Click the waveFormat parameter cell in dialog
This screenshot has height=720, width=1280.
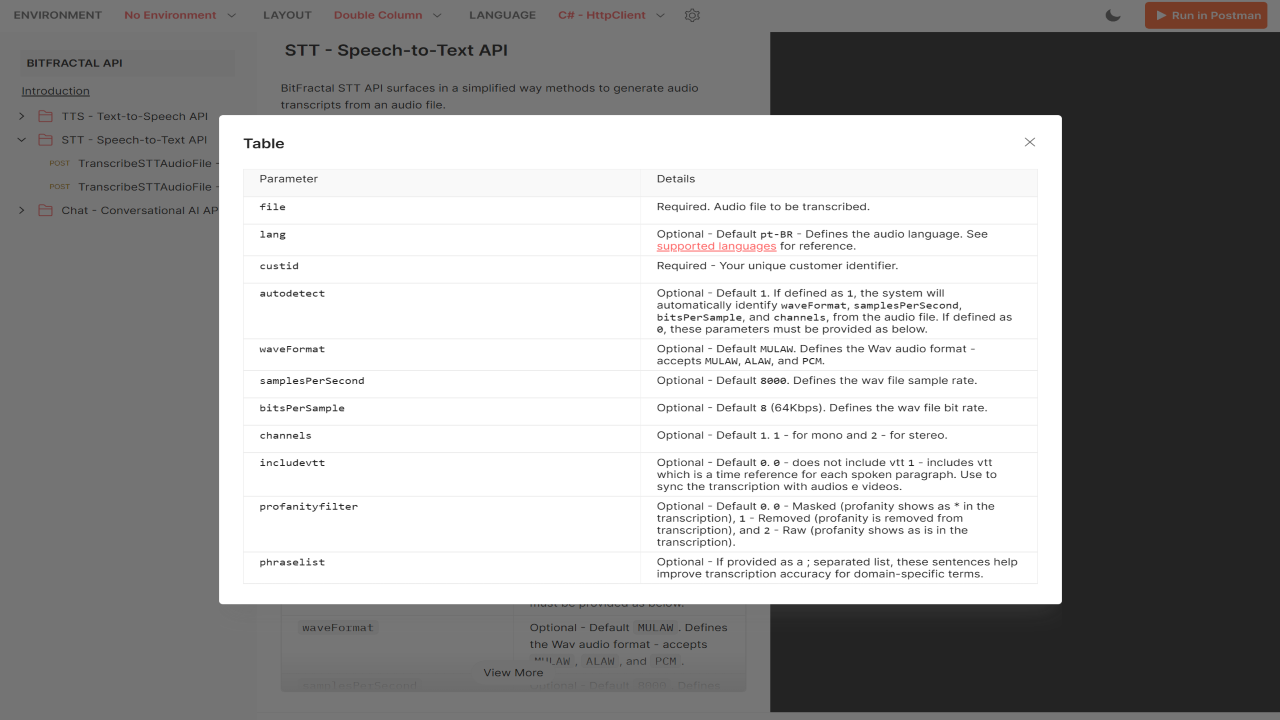tap(442, 355)
